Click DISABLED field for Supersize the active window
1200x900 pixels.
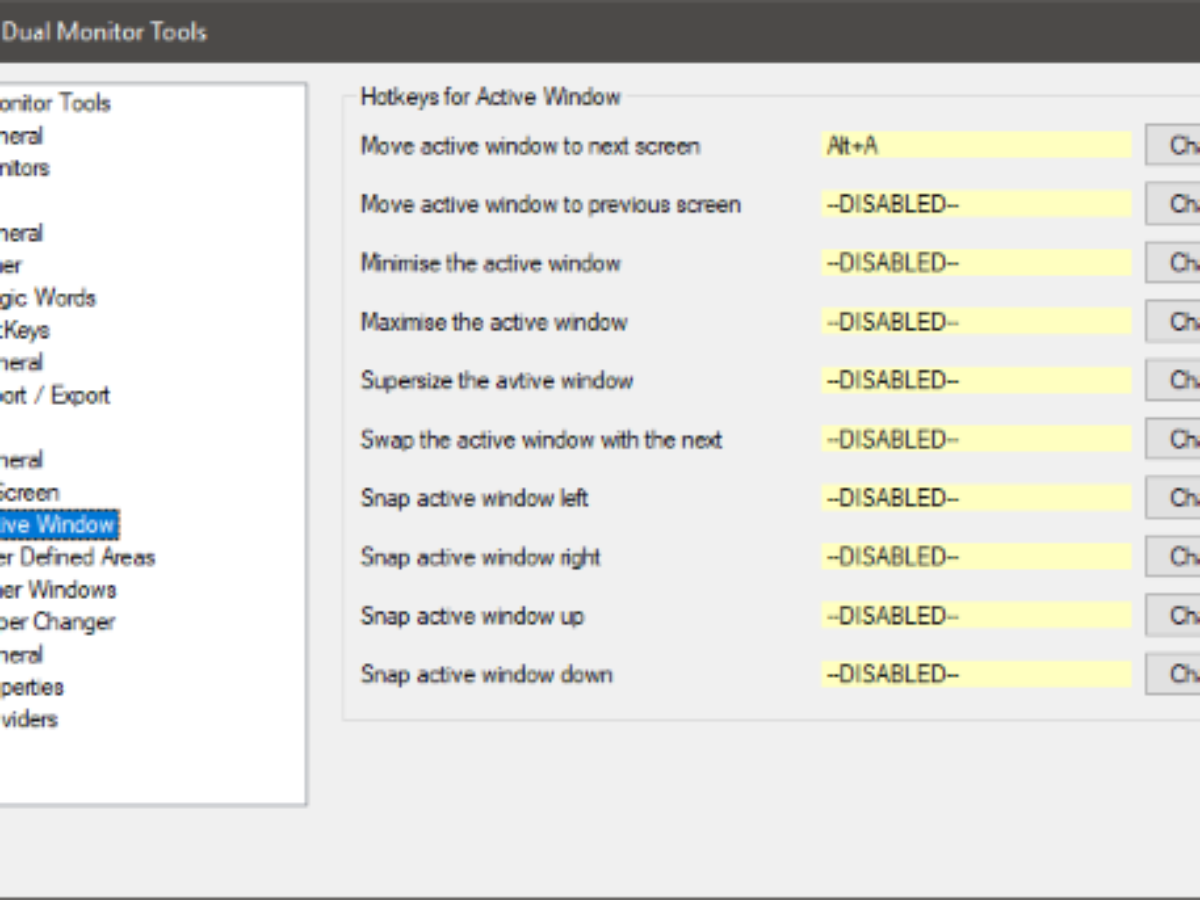click(975, 381)
